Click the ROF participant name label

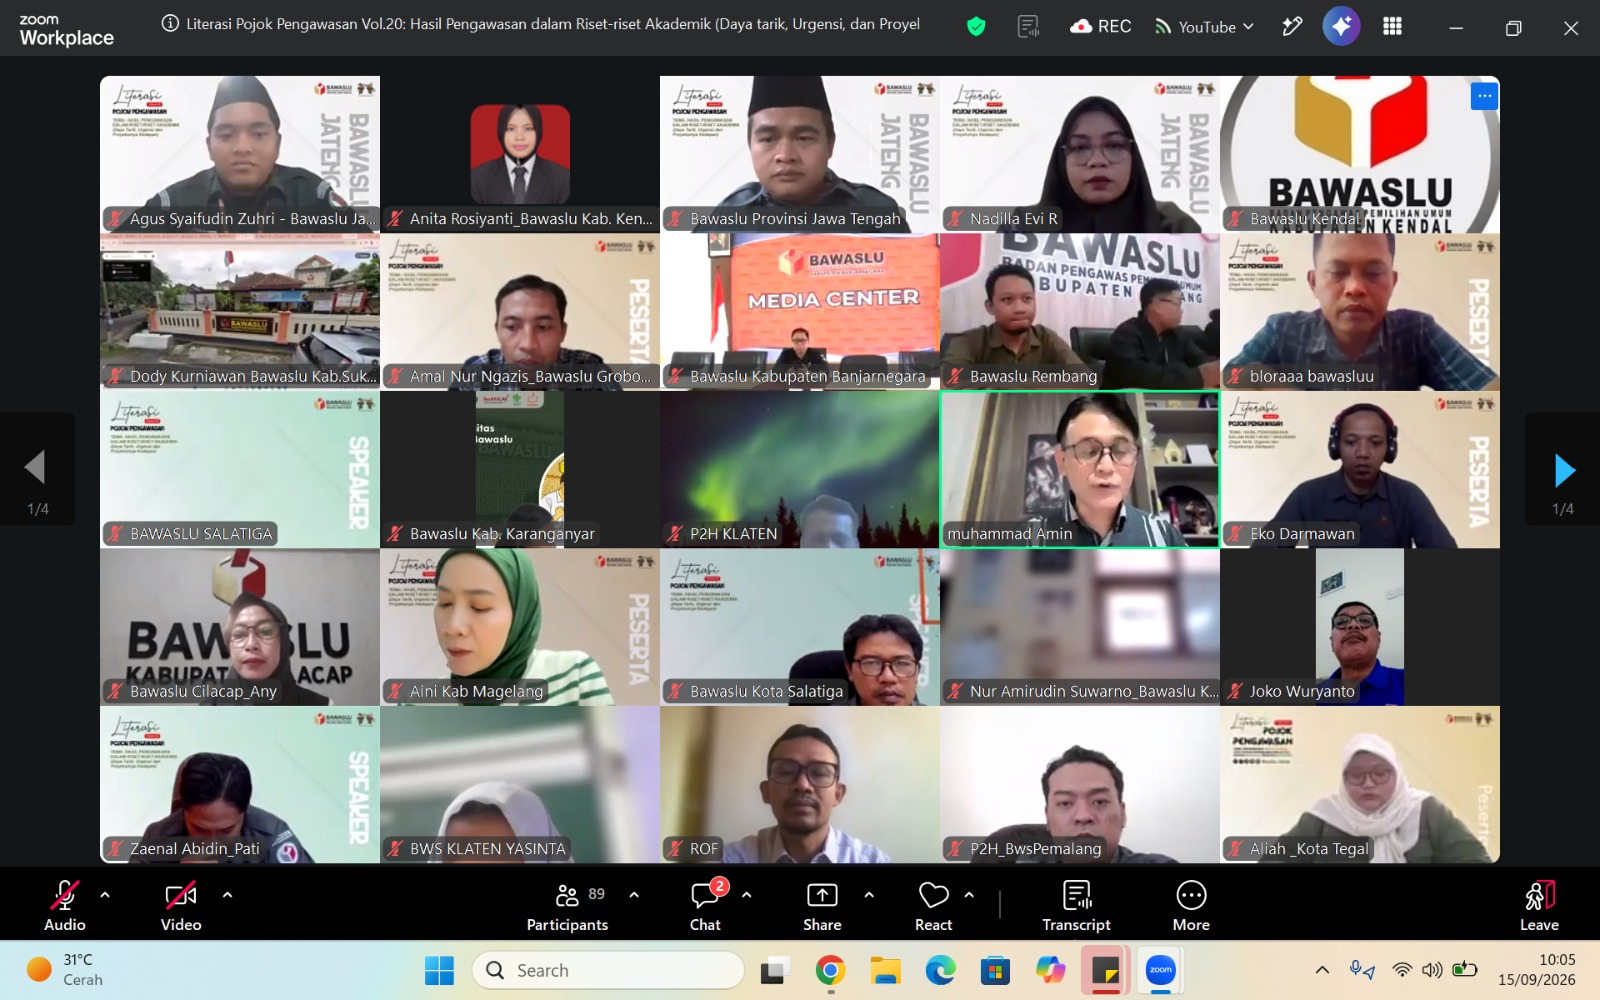pyautogui.click(x=704, y=849)
